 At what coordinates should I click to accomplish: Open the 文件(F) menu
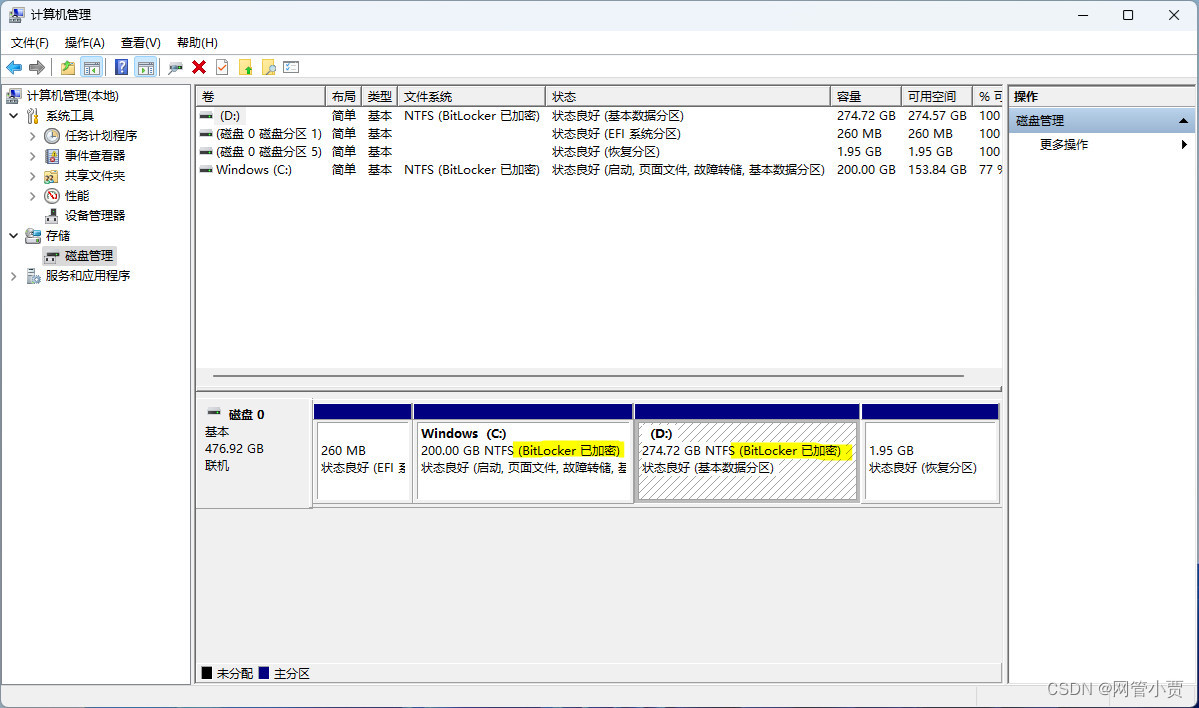(x=30, y=43)
